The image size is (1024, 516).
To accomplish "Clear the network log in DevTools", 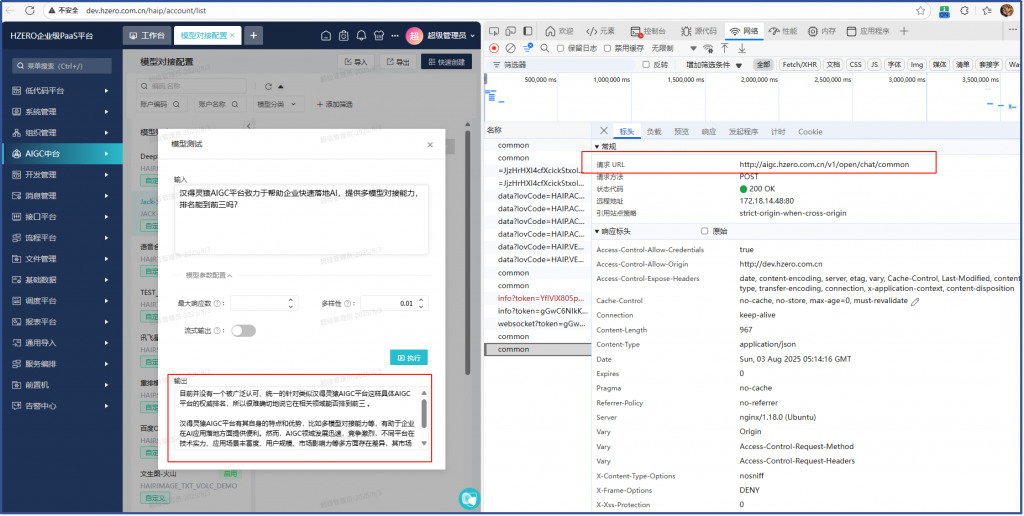I will [511, 48].
